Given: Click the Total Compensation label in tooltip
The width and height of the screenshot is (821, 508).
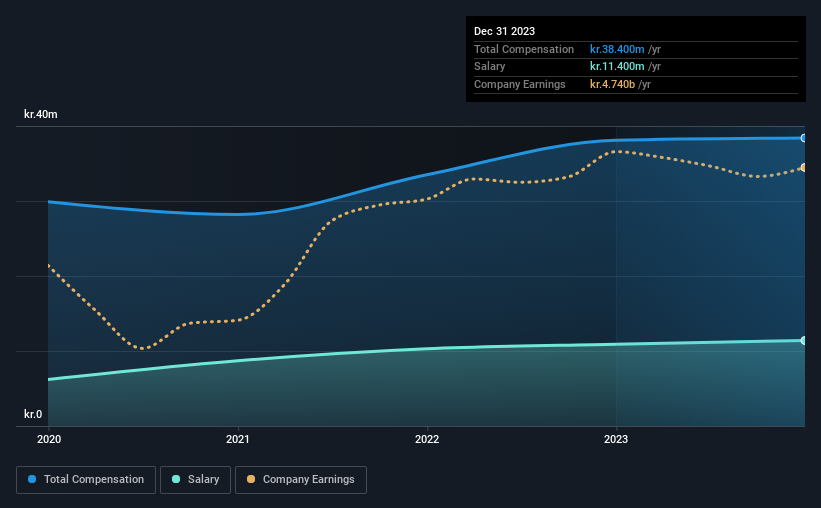Looking at the screenshot, I should [x=524, y=49].
